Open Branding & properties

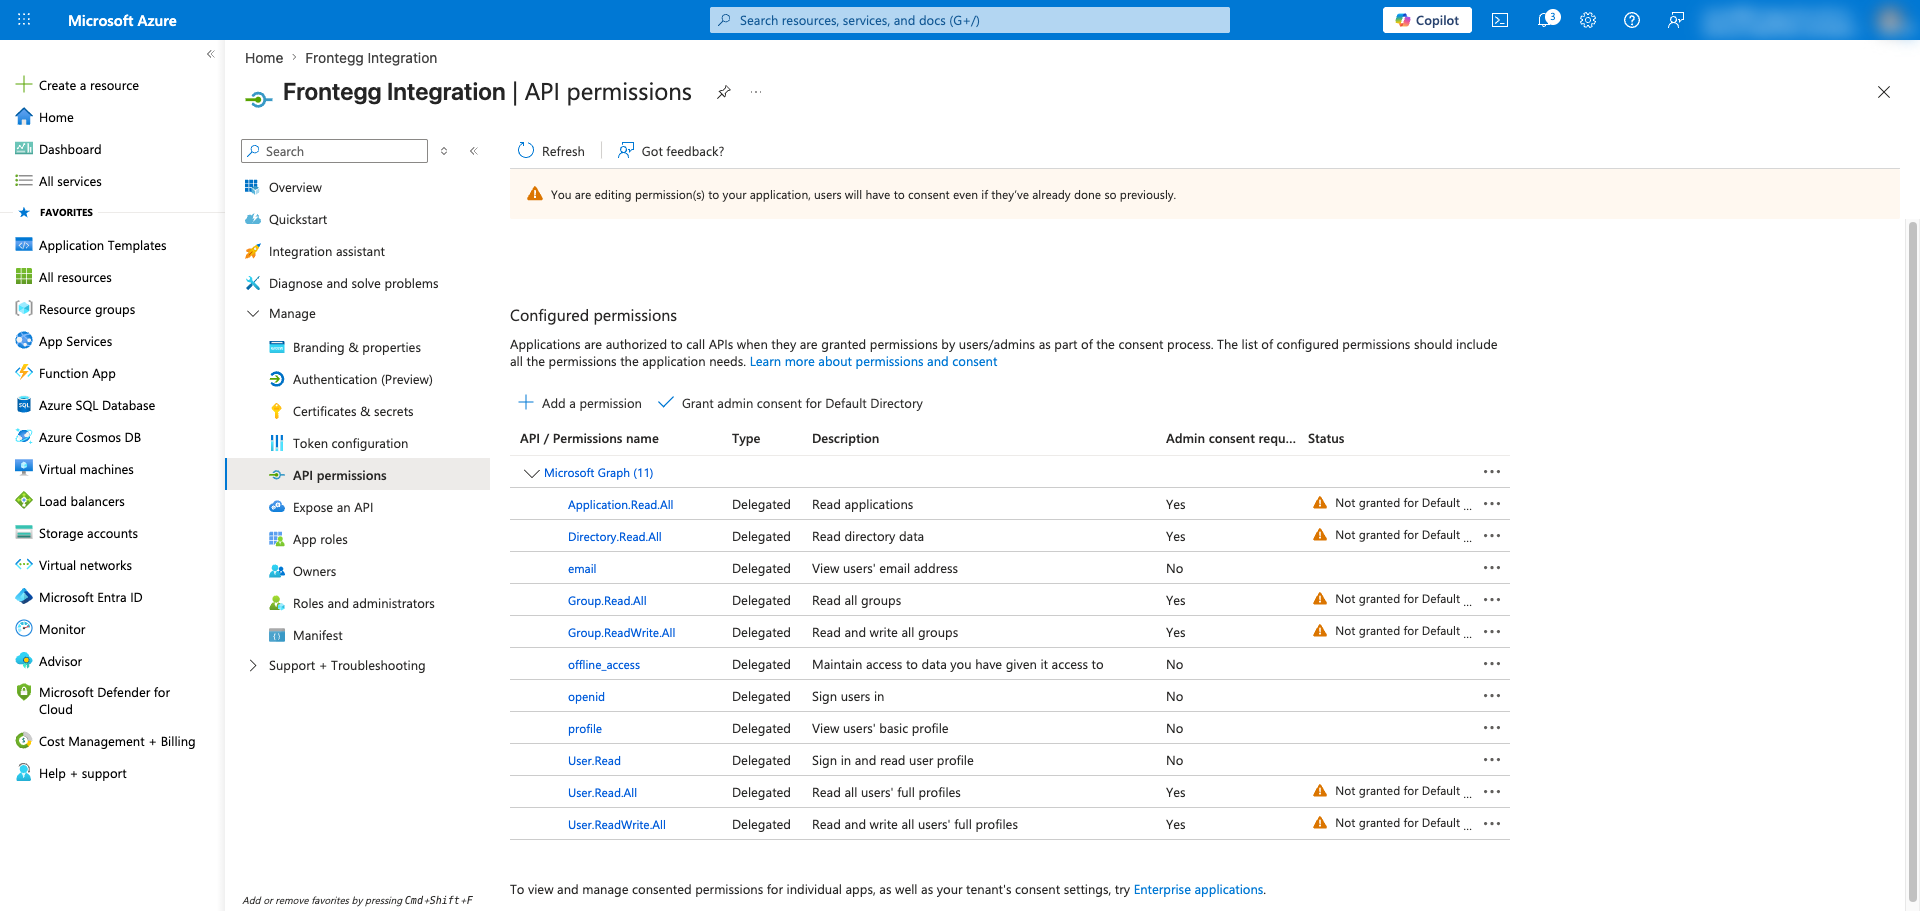[x=358, y=347]
